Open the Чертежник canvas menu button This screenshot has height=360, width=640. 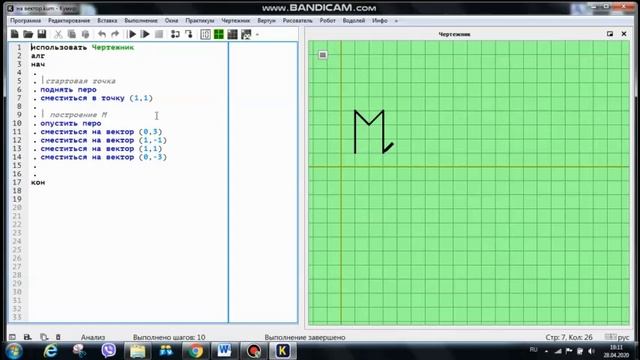(322, 55)
